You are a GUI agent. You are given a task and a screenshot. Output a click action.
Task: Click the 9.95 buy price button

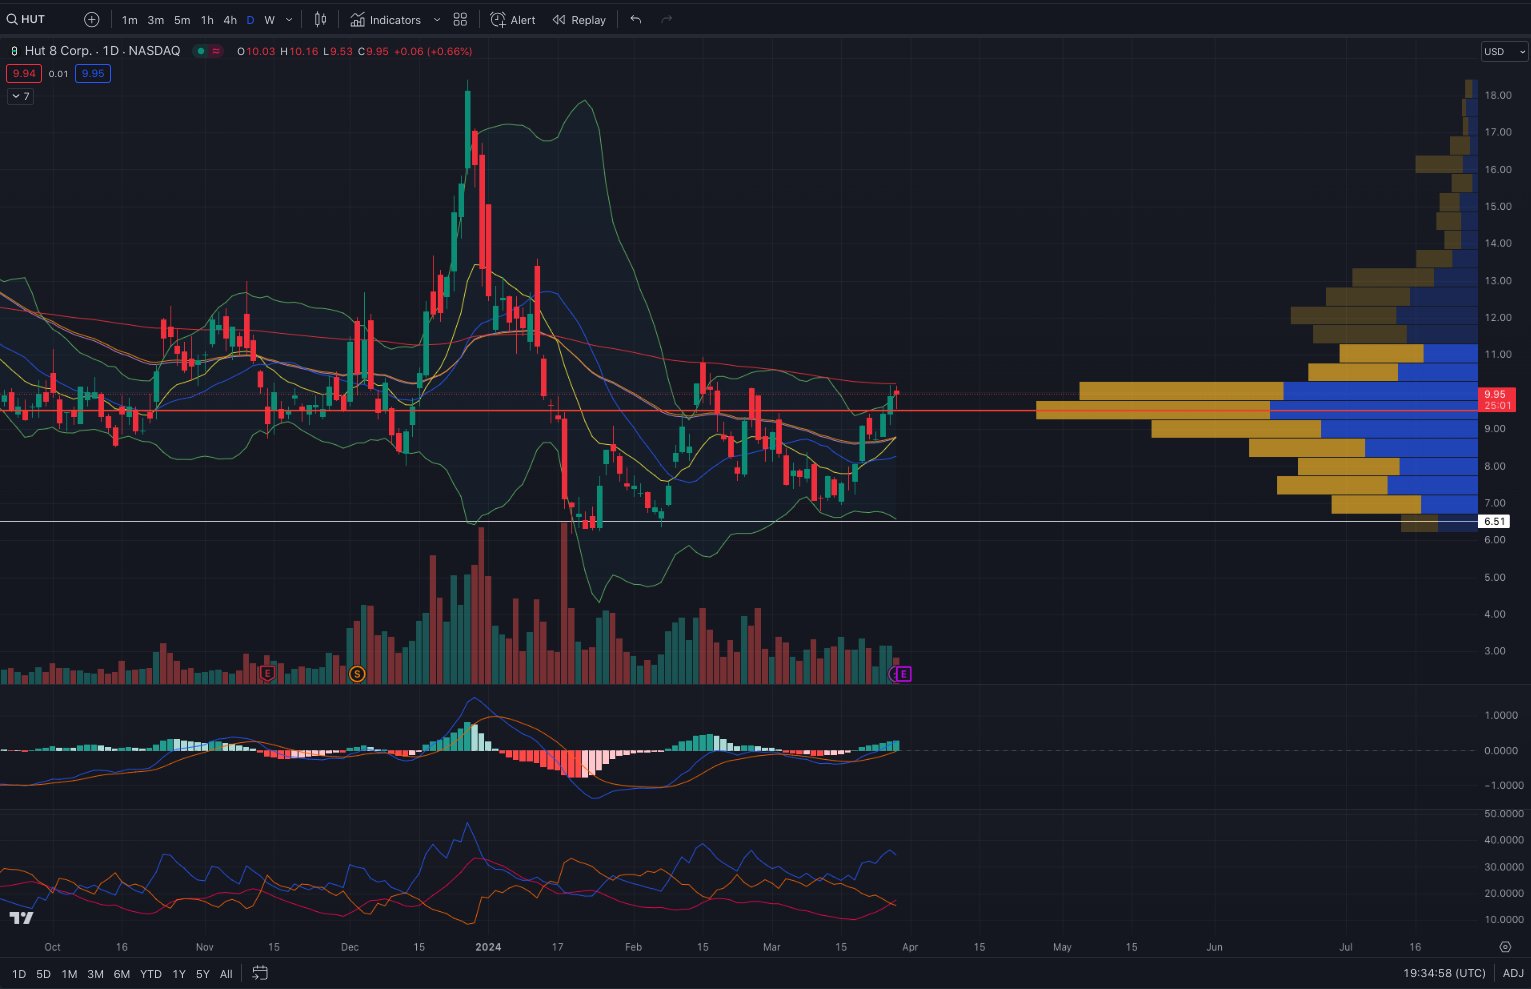click(x=93, y=73)
